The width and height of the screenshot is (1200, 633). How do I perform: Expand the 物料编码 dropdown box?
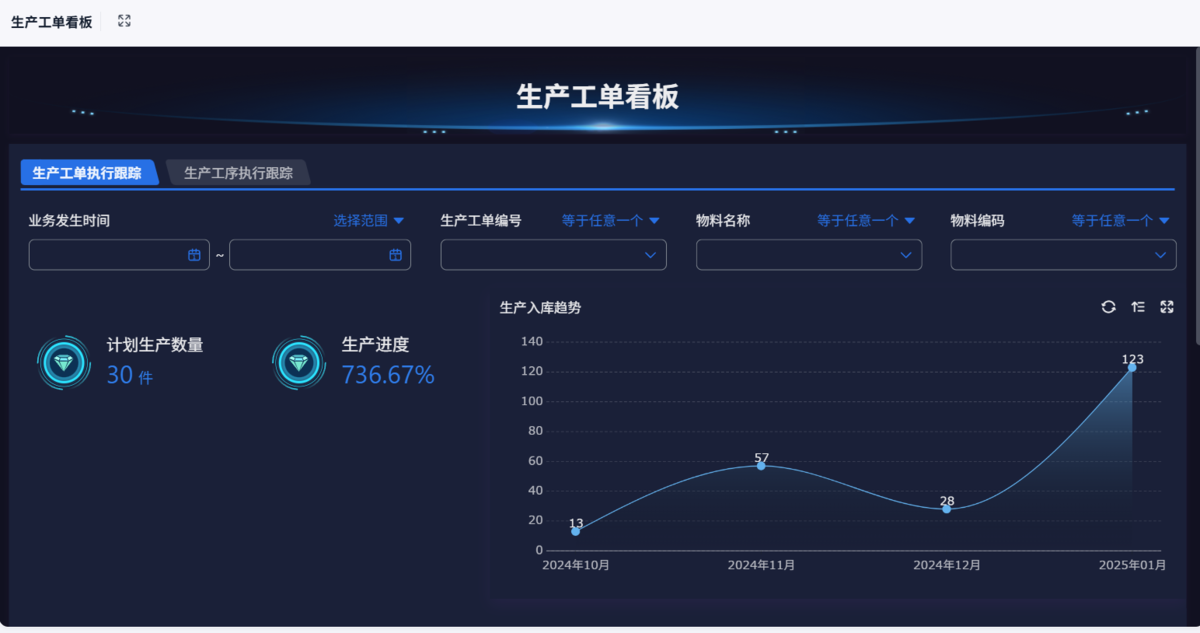[1062, 255]
